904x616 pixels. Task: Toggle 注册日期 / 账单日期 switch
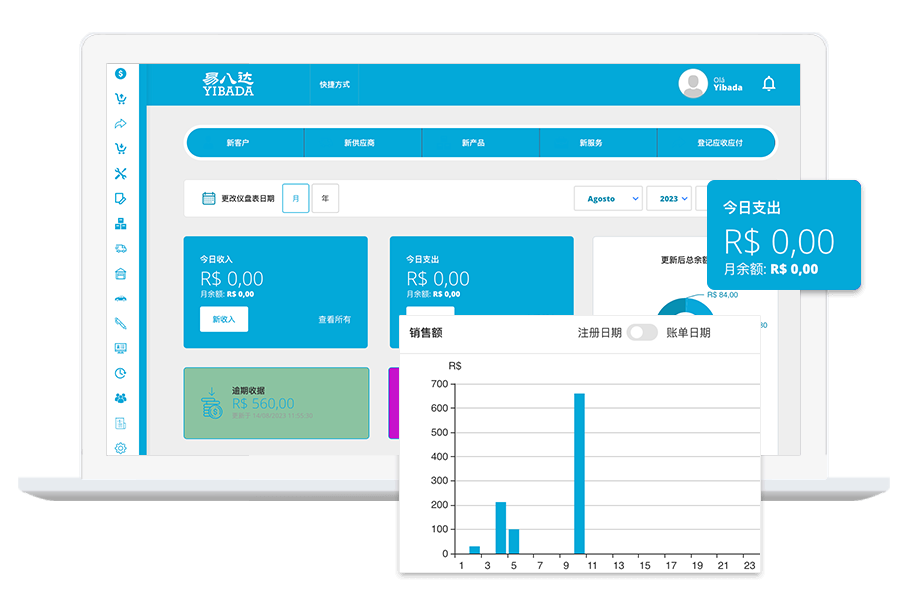click(x=642, y=333)
